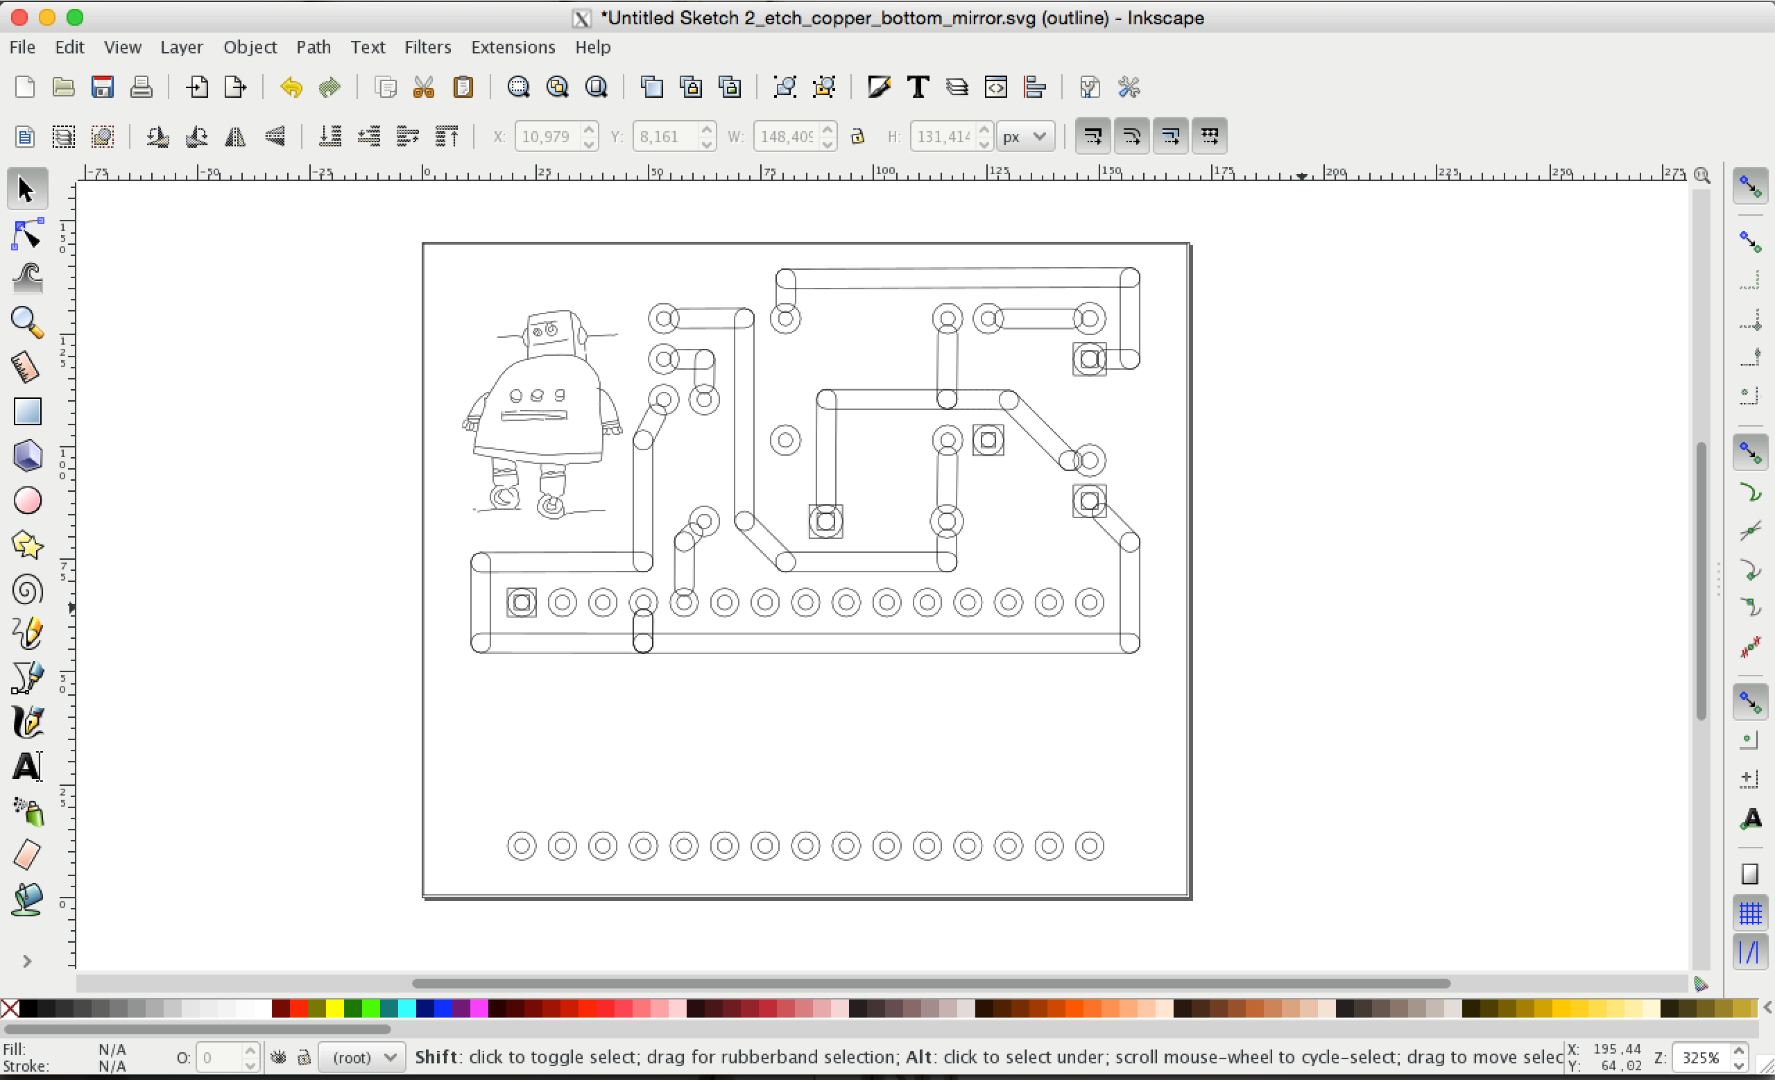The image size is (1775, 1080).
Task: Toggle scale rounded rectangle corners
Action: (1131, 136)
